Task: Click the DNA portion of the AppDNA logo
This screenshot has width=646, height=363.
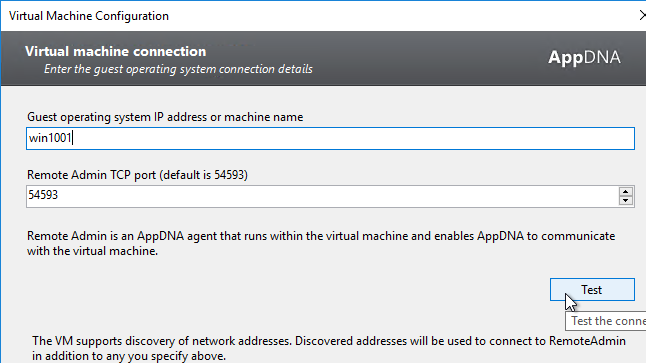Action: tap(602, 57)
